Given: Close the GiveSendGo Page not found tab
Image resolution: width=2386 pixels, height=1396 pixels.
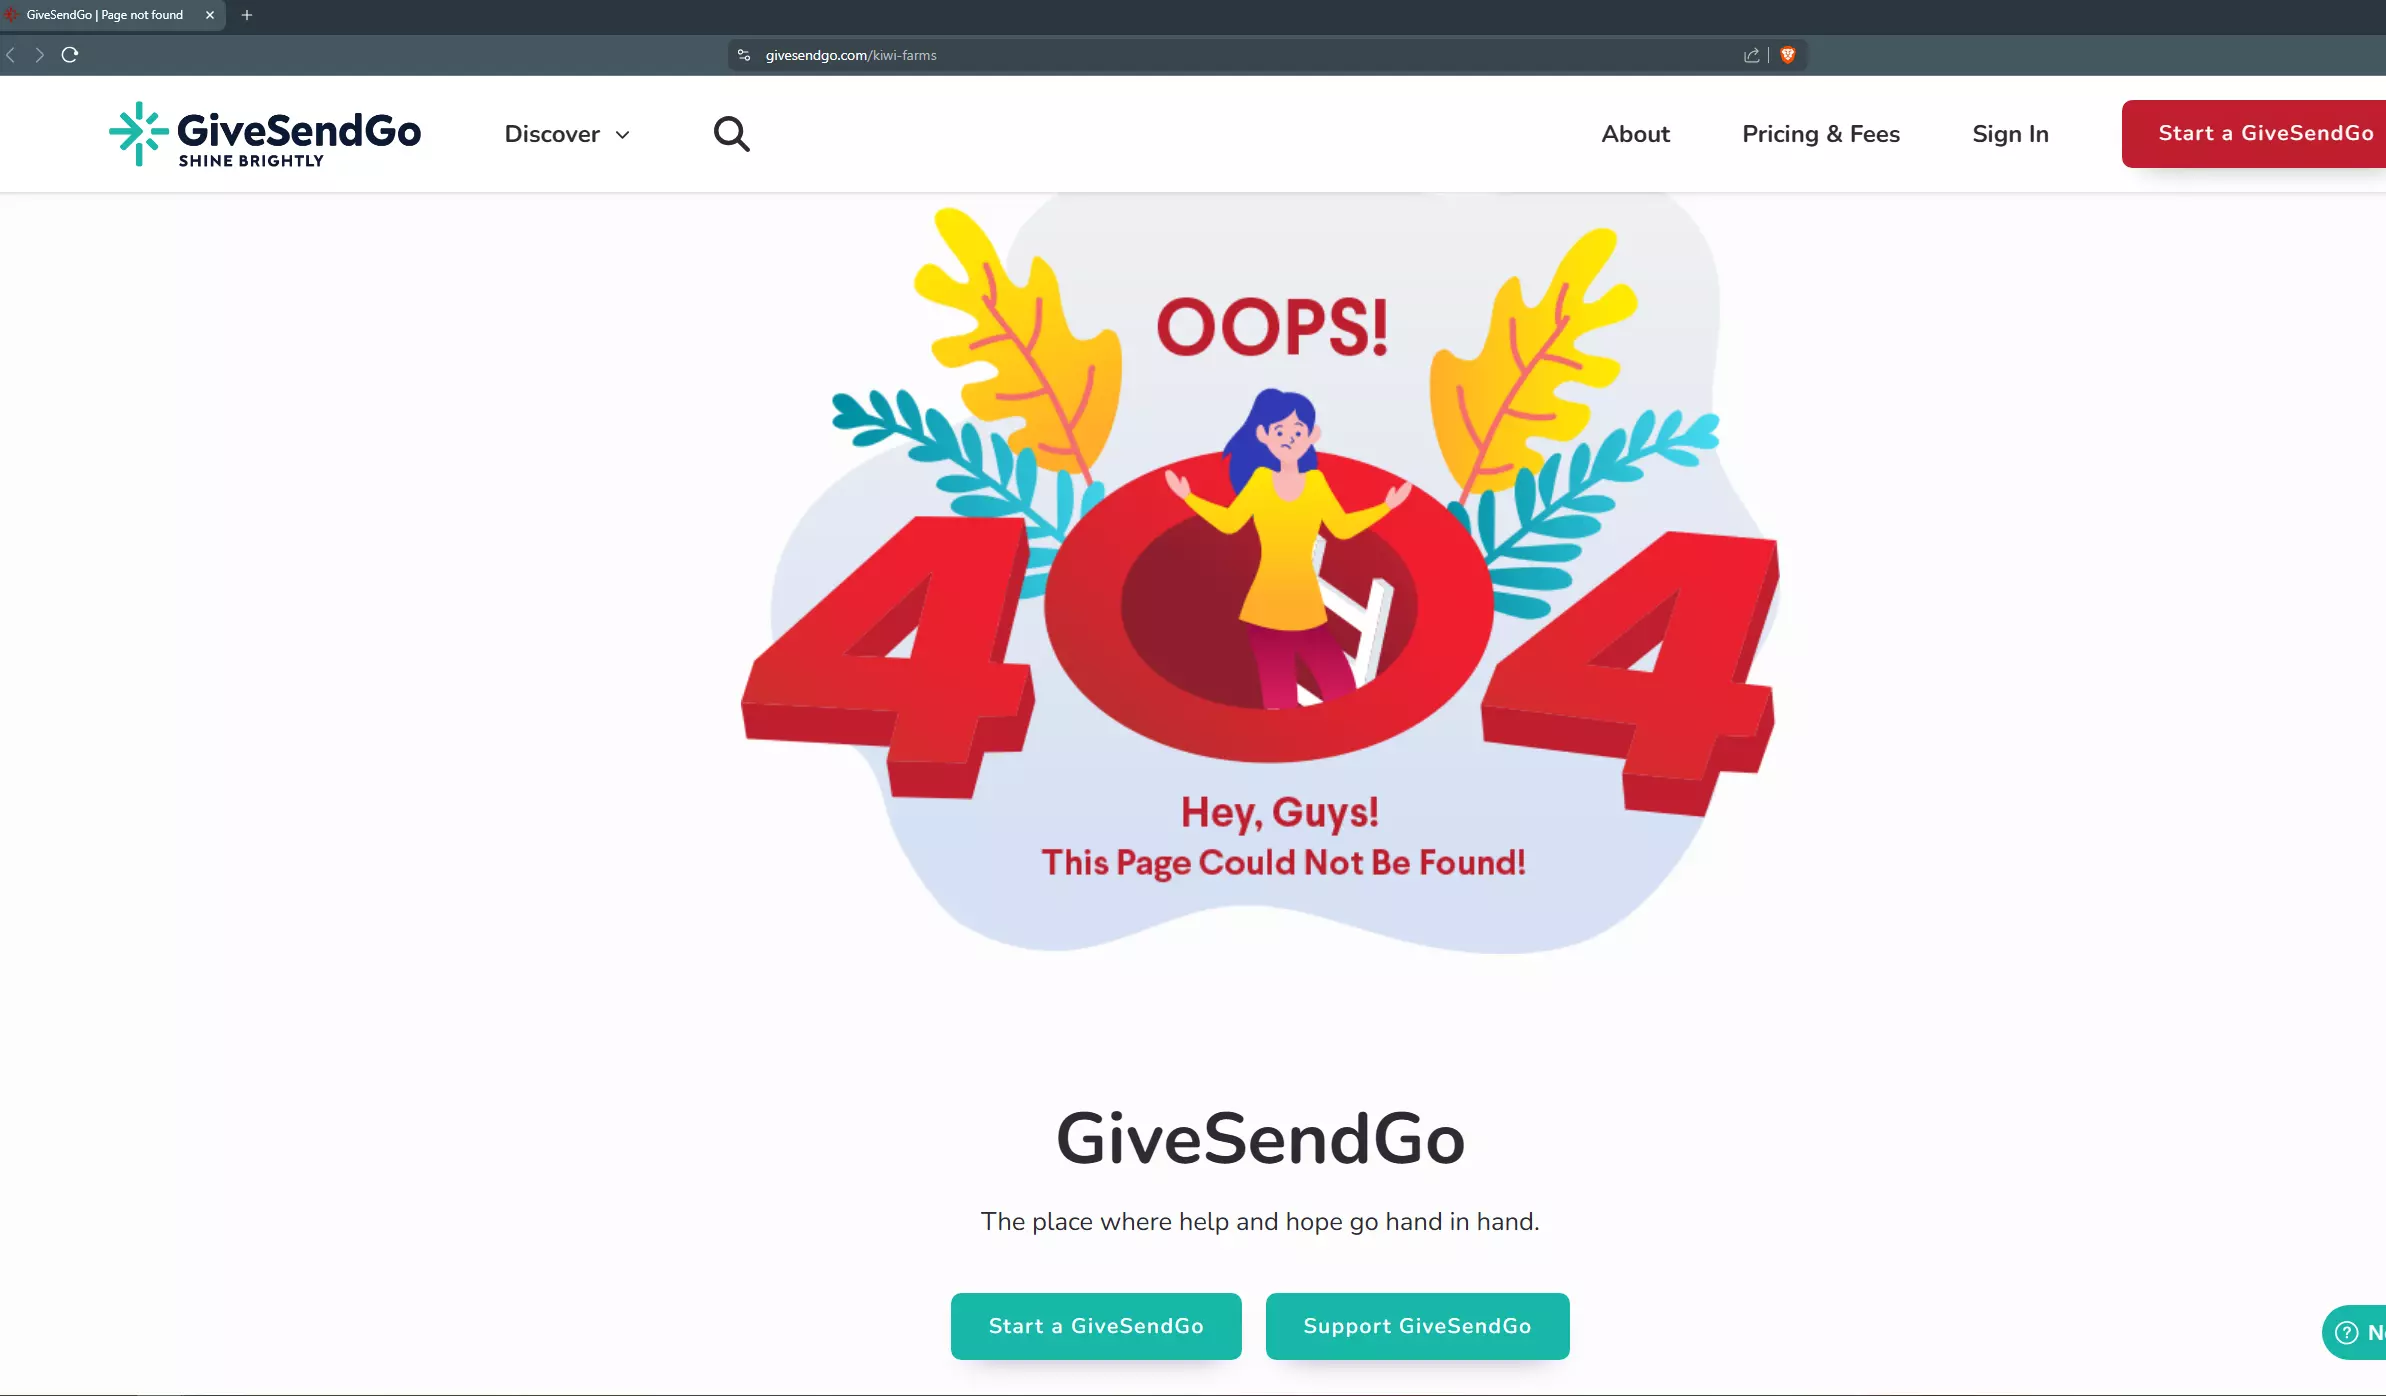Looking at the screenshot, I should pyautogui.click(x=210, y=15).
